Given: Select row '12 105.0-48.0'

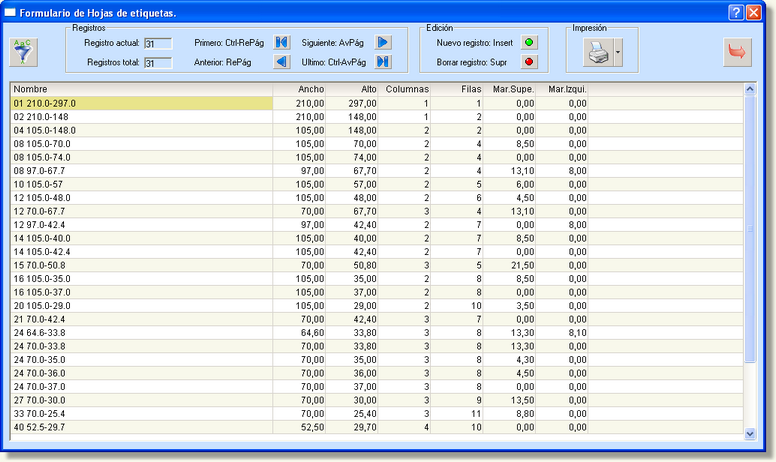Looking at the screenshot, I should pyautogui.click(x=377, y=198).
